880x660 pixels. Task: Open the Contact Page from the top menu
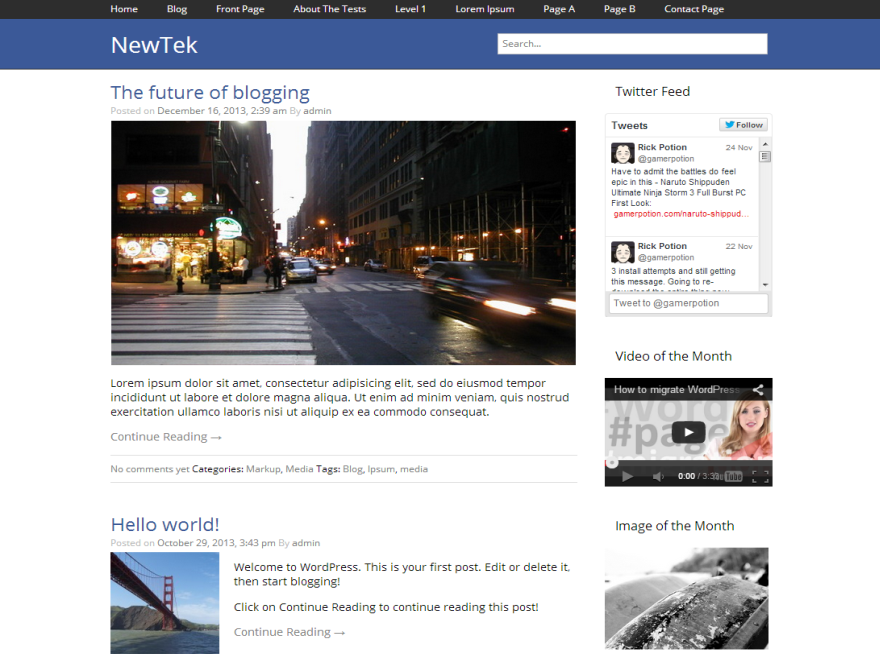(694, 9)
